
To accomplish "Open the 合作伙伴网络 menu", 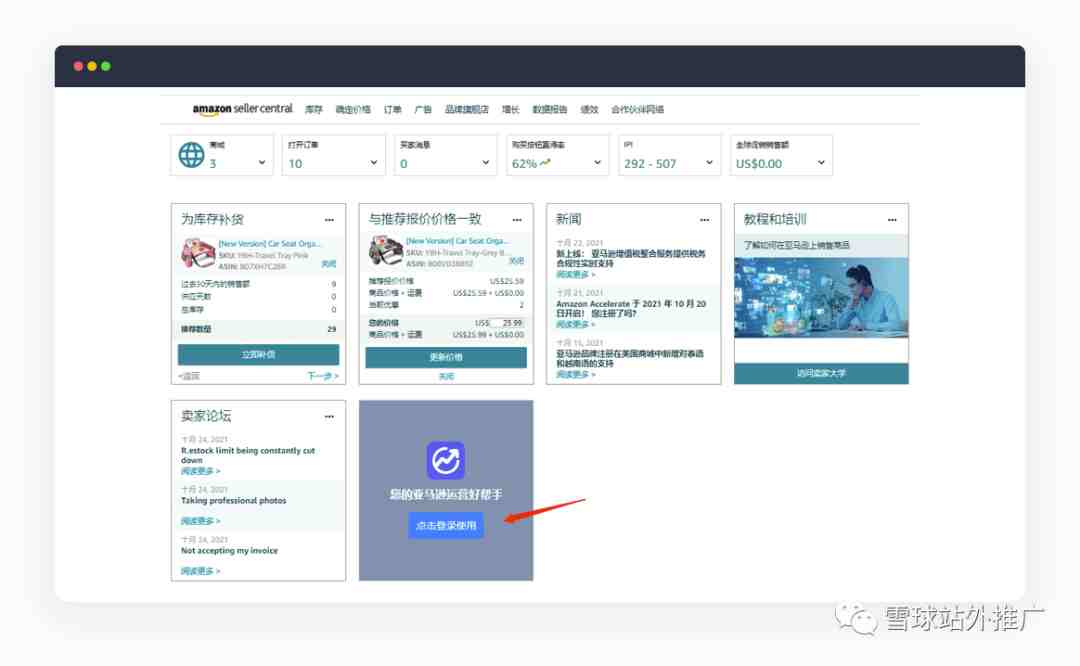I will click(637, 110).
